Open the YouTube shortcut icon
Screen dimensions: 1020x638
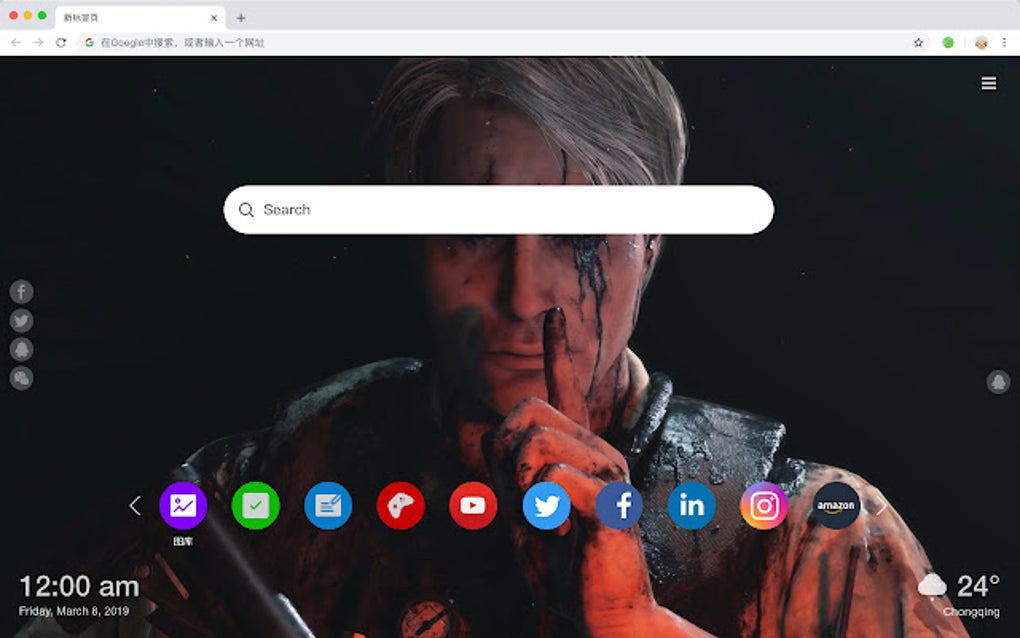point(473,506)
